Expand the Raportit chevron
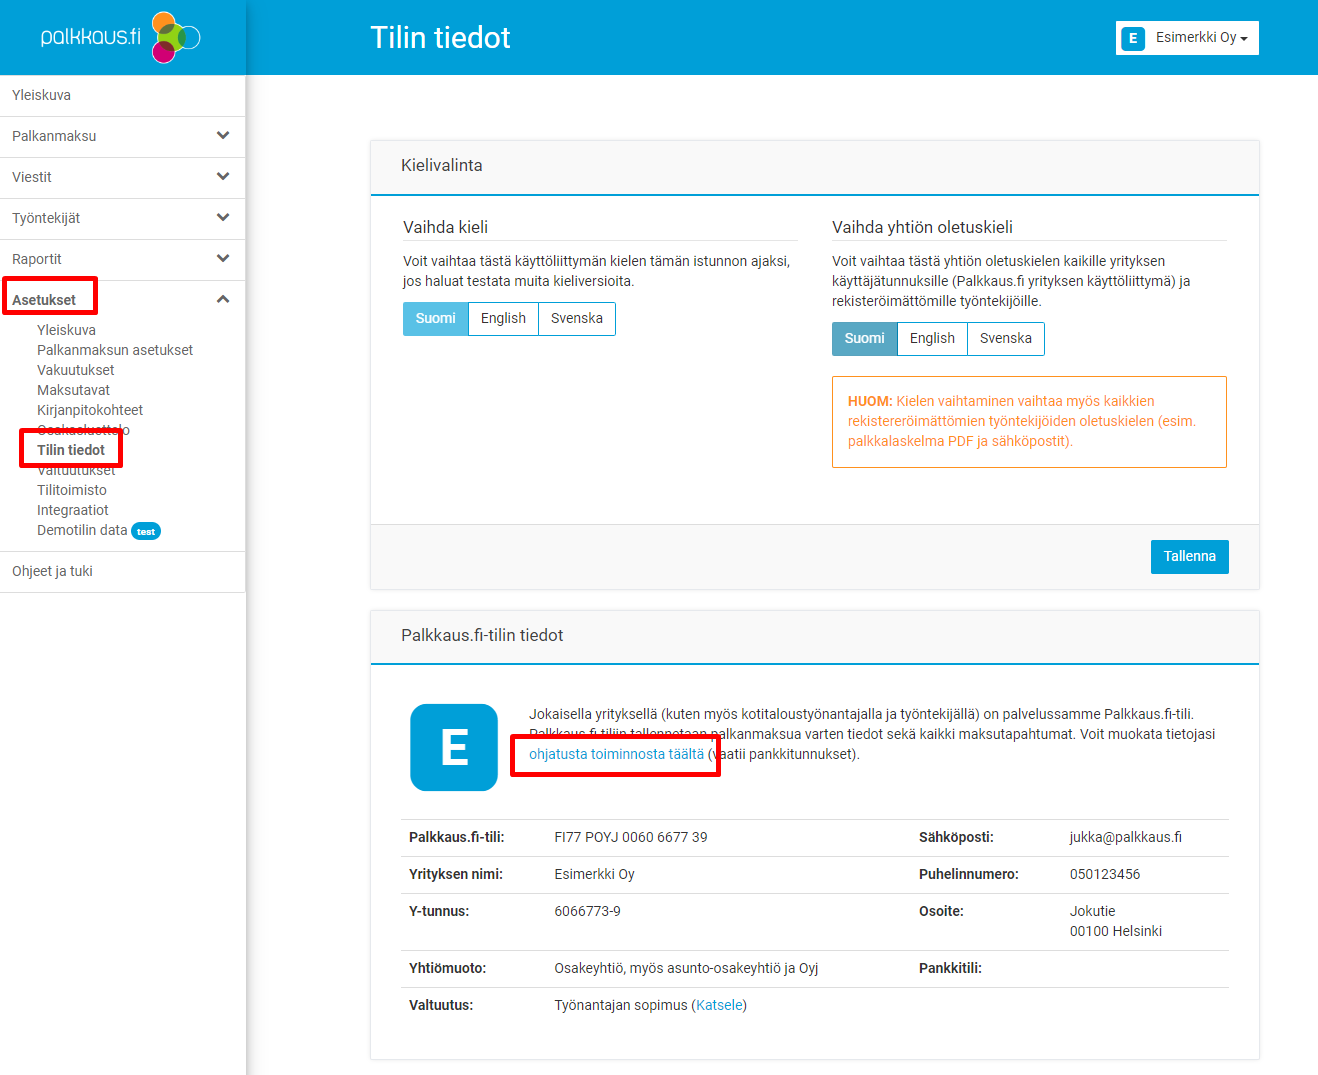The image size is (1318, 1075). pos(223,259)
